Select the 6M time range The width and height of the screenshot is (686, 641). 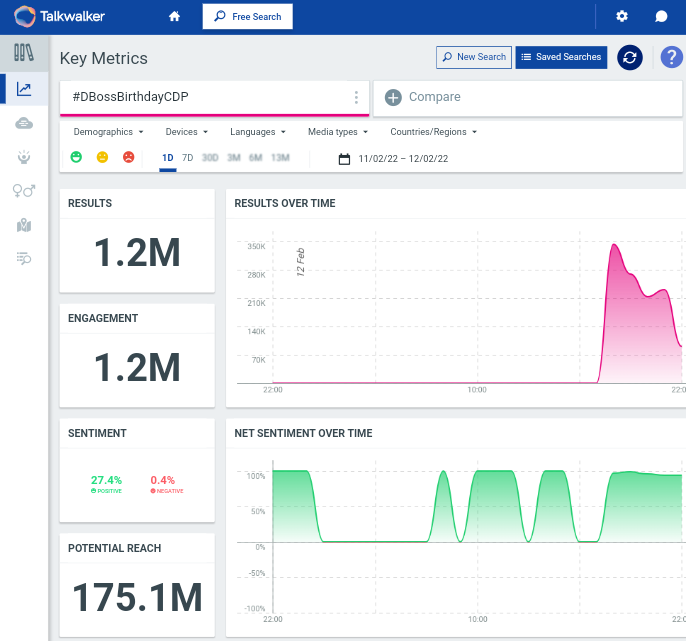tap(256, 158)
